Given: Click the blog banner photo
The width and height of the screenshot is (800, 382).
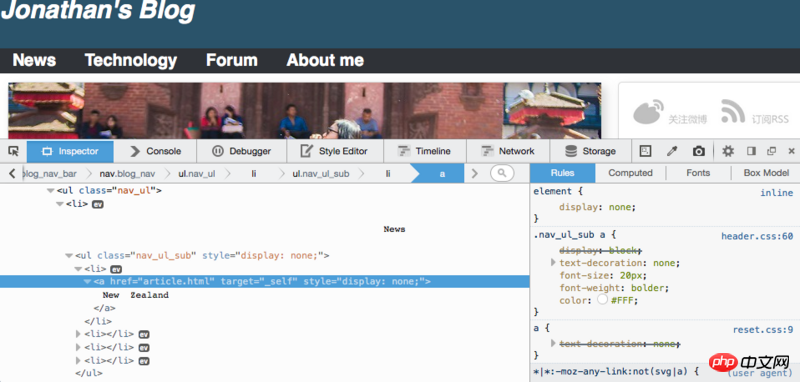Looking at the screenshot, I should pyautogui.click(x=305, y=111).
